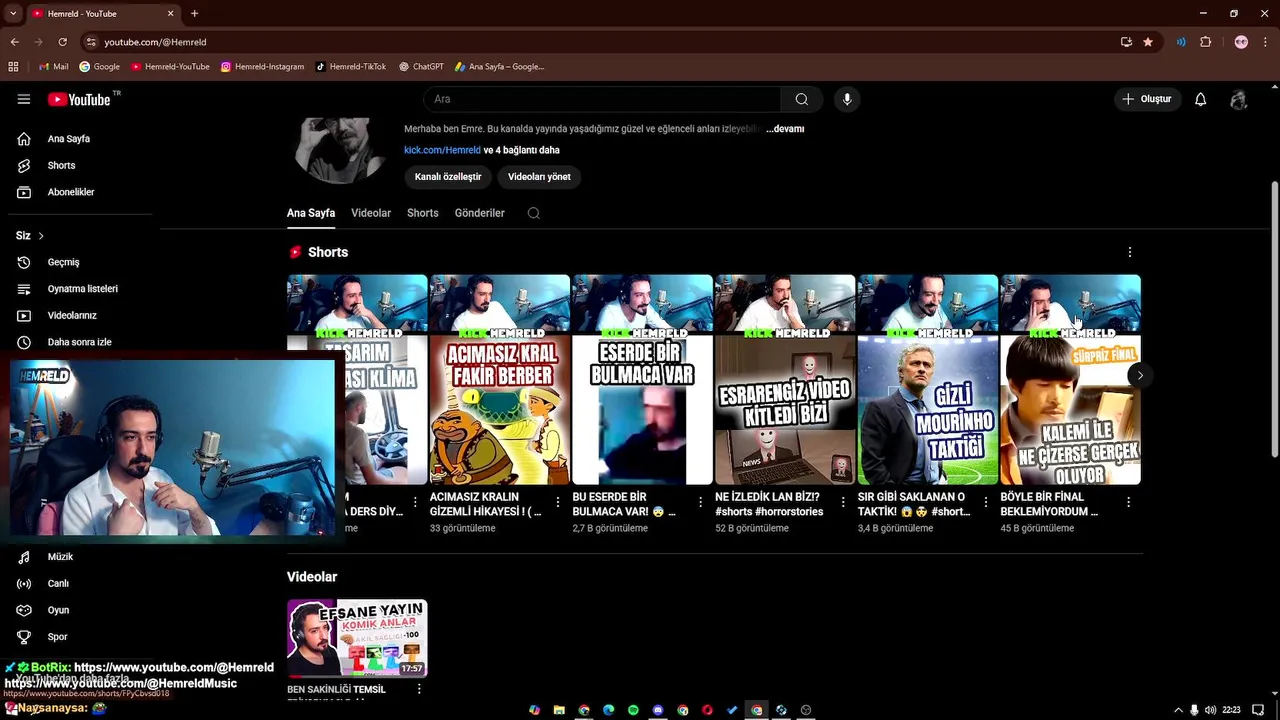
Task: Go back in Chrome browser
Action: point(14,42)
